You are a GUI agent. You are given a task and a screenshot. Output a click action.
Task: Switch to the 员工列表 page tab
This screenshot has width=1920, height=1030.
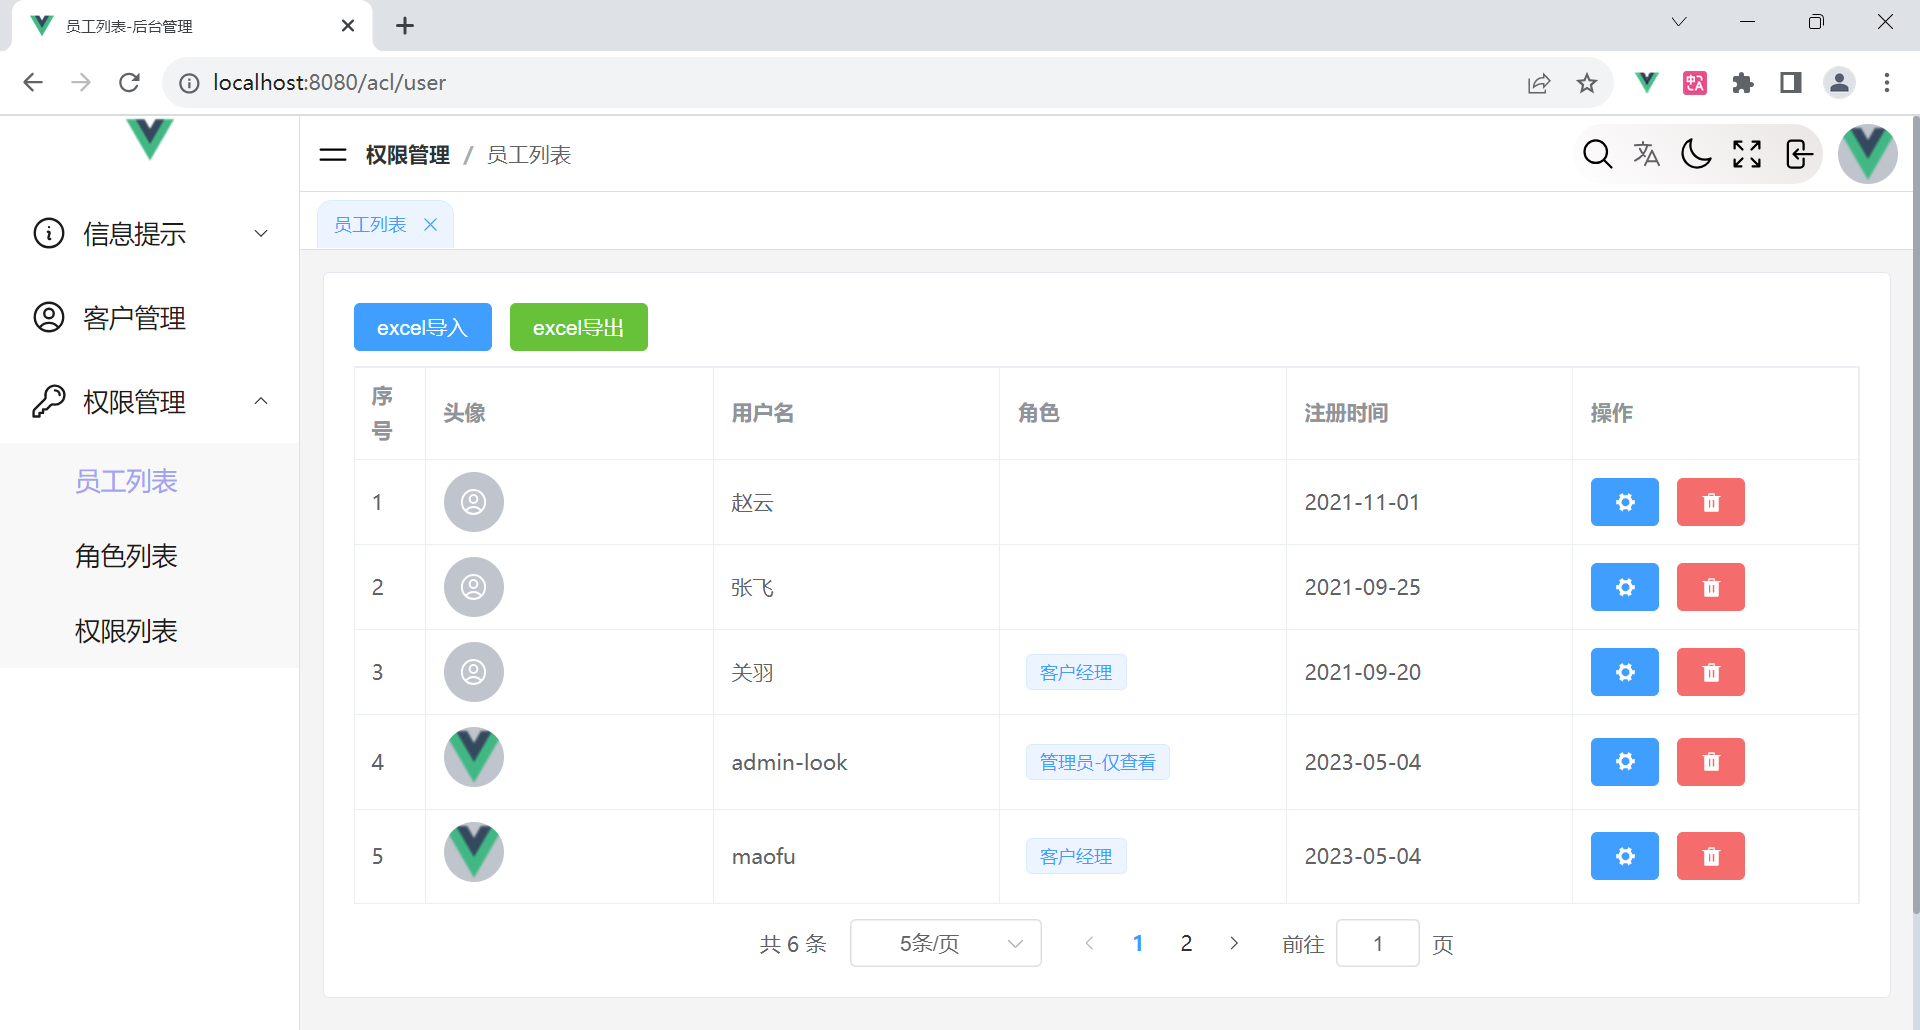370,225
